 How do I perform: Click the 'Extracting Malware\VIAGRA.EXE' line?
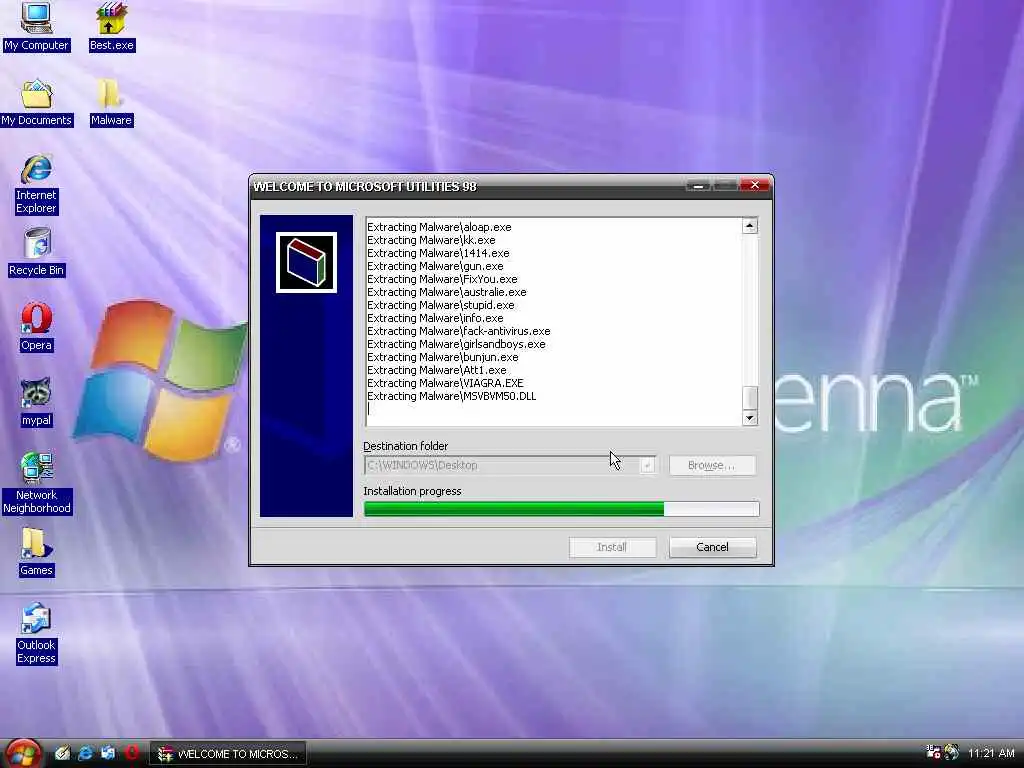tap(445, 384)
